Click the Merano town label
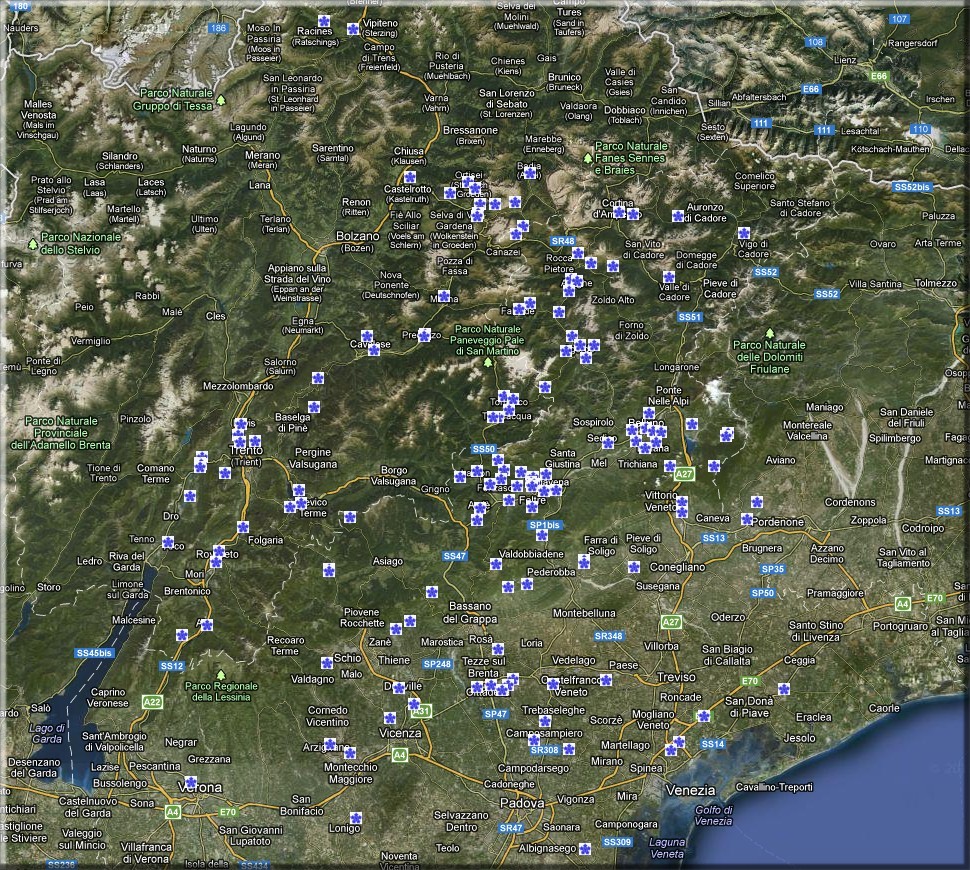 pyautogui.click(x=262, y=155)
